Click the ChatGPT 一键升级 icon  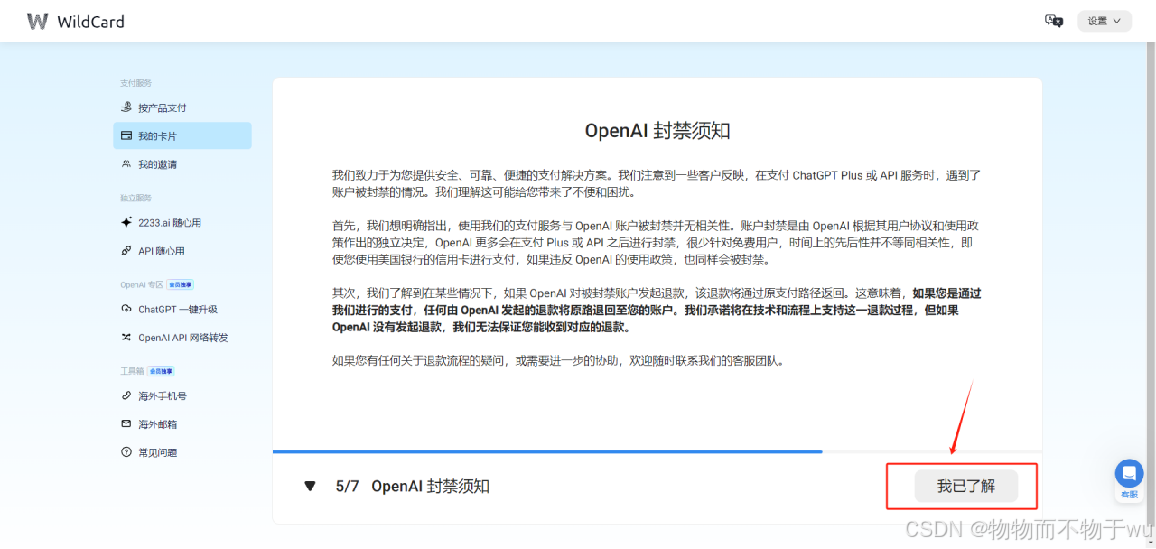click(x=126, y=309)
